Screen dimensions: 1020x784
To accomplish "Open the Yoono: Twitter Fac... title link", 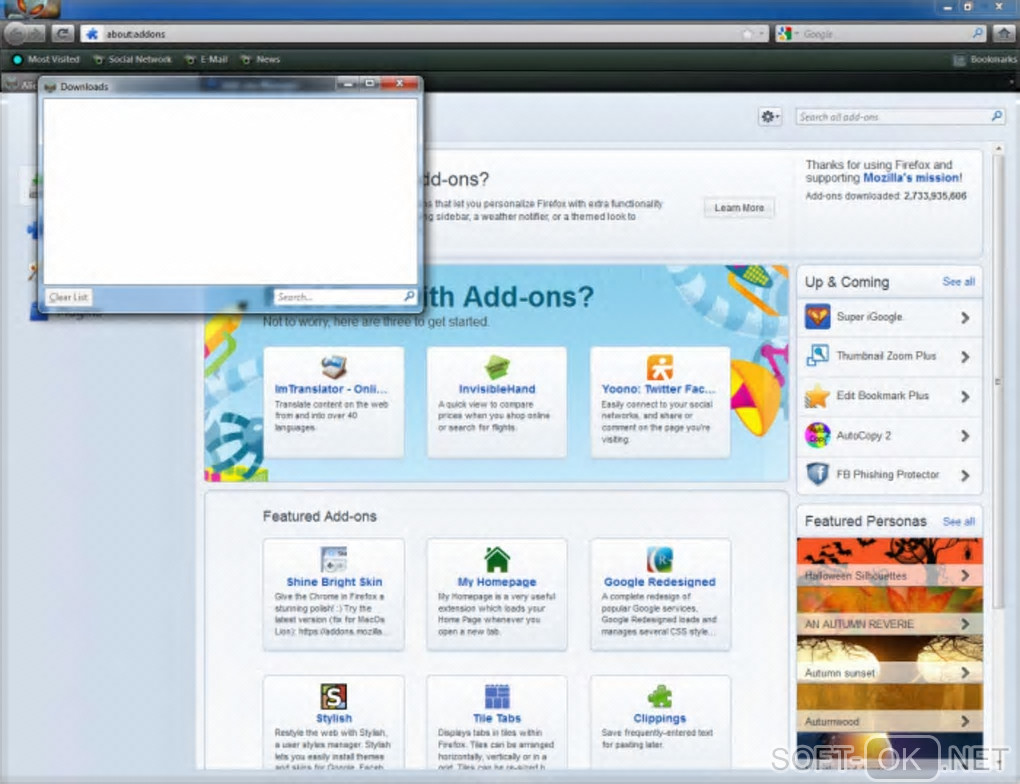I will (658, 389).
